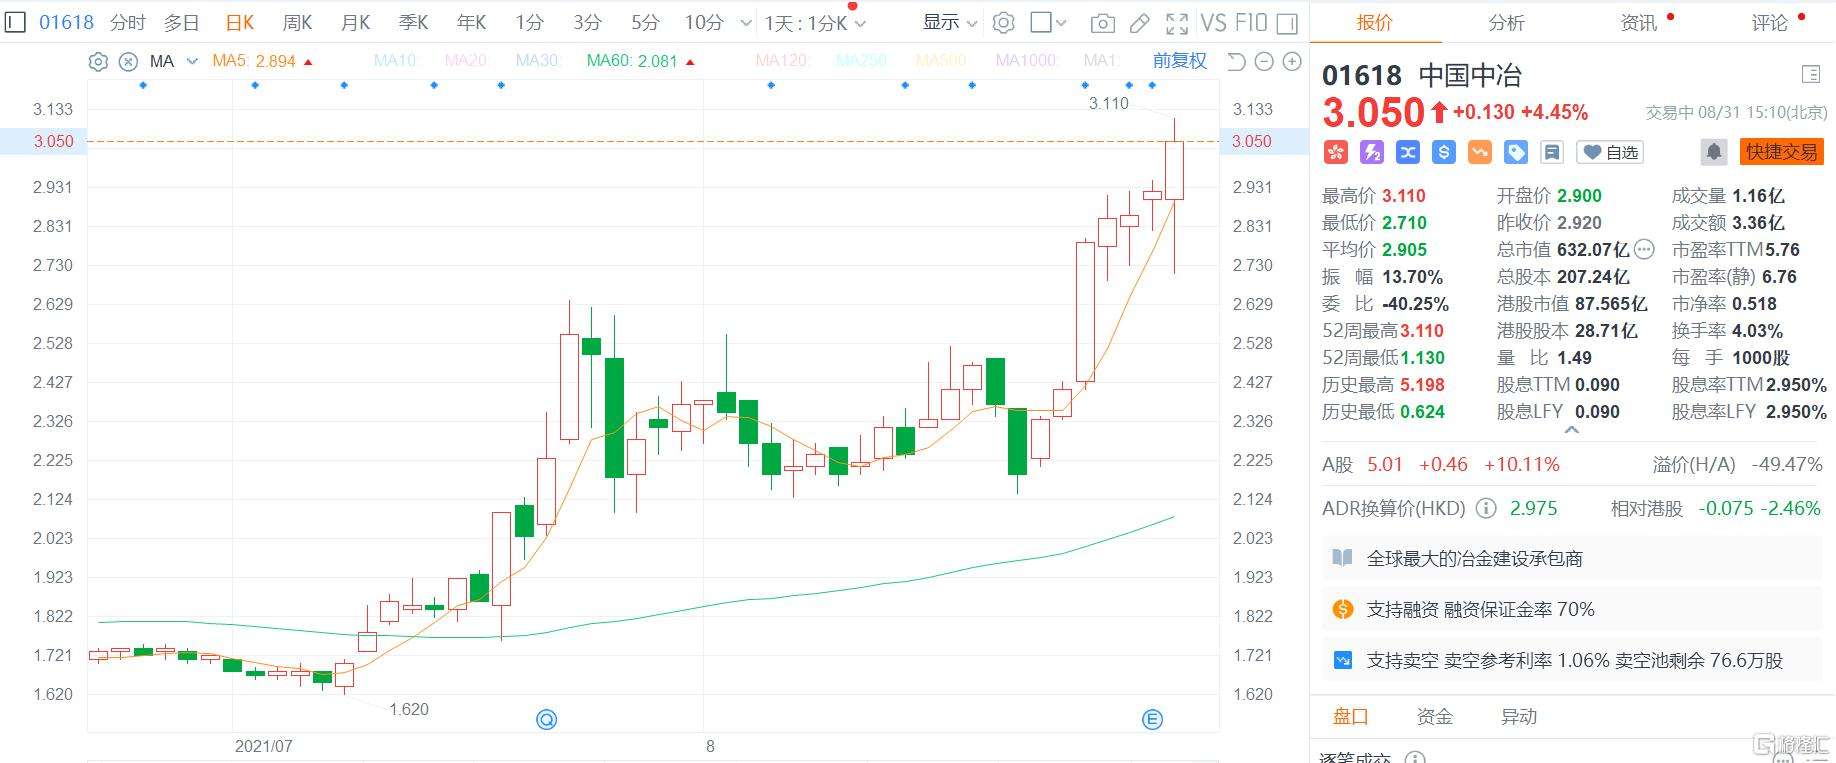Open the 前复权 adjustment selector
1836x763 pixels.
[x=1180, y=61]
